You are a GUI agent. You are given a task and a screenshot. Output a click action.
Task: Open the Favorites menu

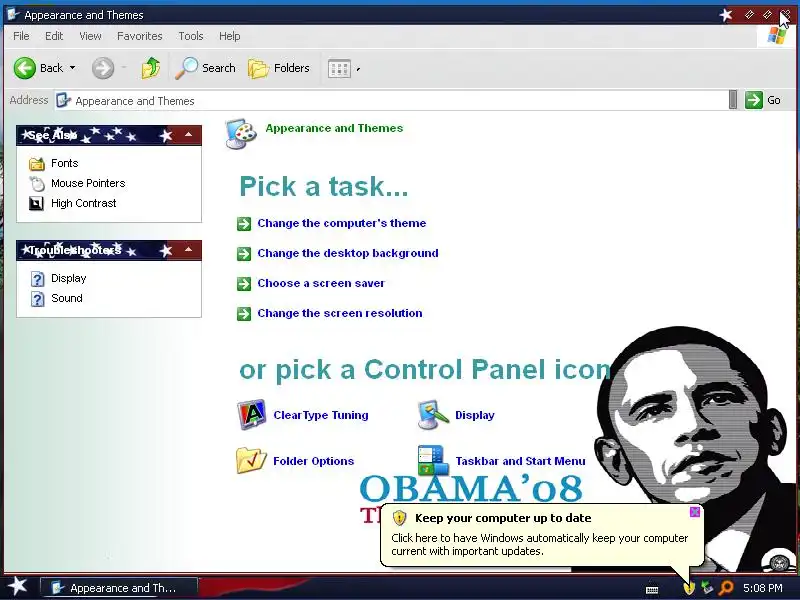(139, 36)
